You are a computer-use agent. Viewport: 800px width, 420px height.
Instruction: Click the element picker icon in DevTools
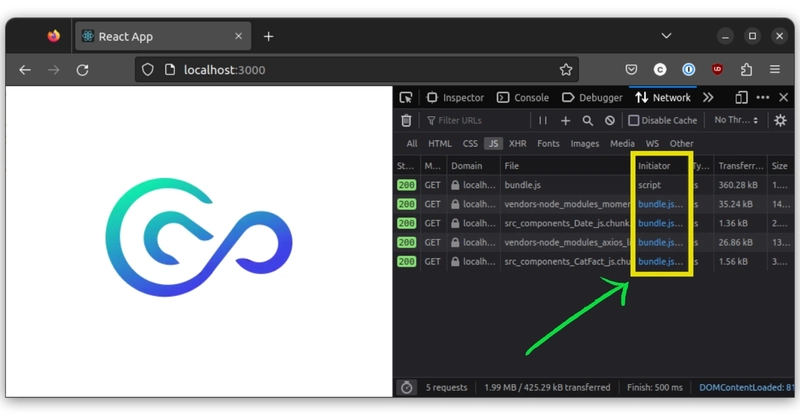(406, 98)
